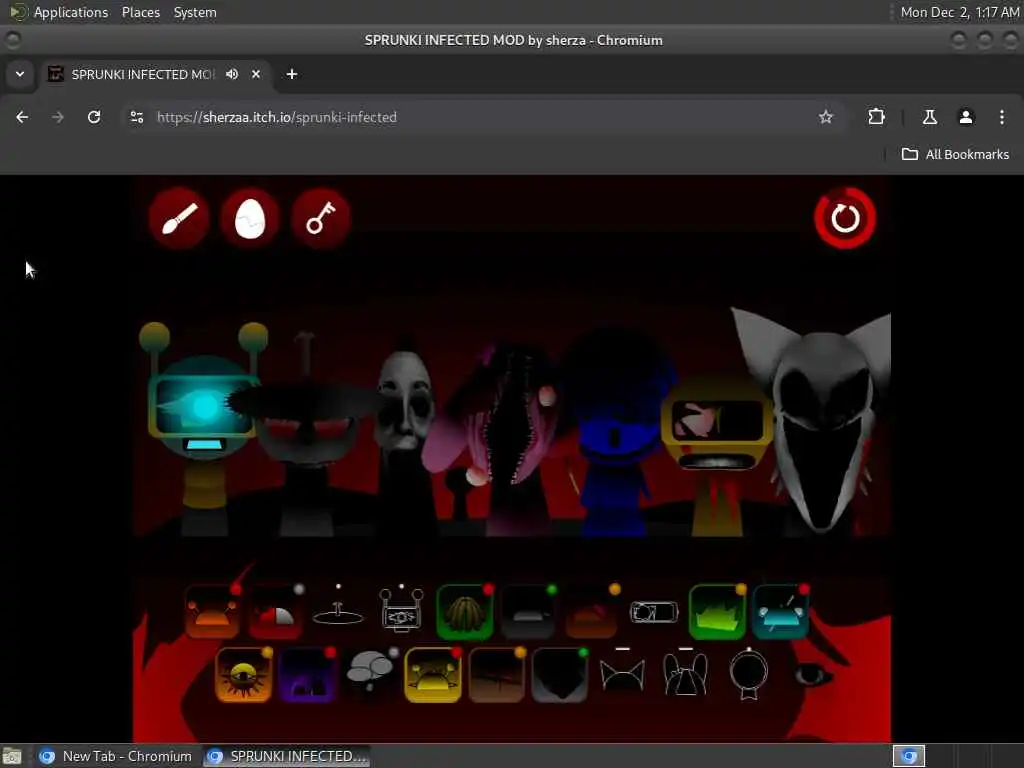Click the red circular reset button
Viewport: 1024px width, 768px height.
click(845, 218)
